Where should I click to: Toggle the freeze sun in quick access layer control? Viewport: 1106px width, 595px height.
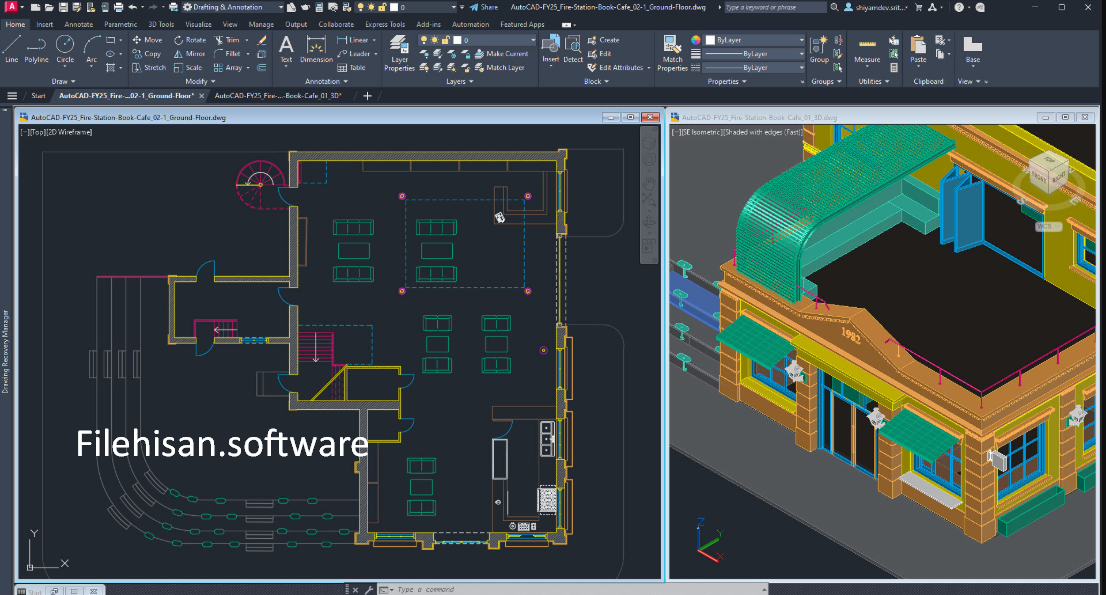coord(371,7)
